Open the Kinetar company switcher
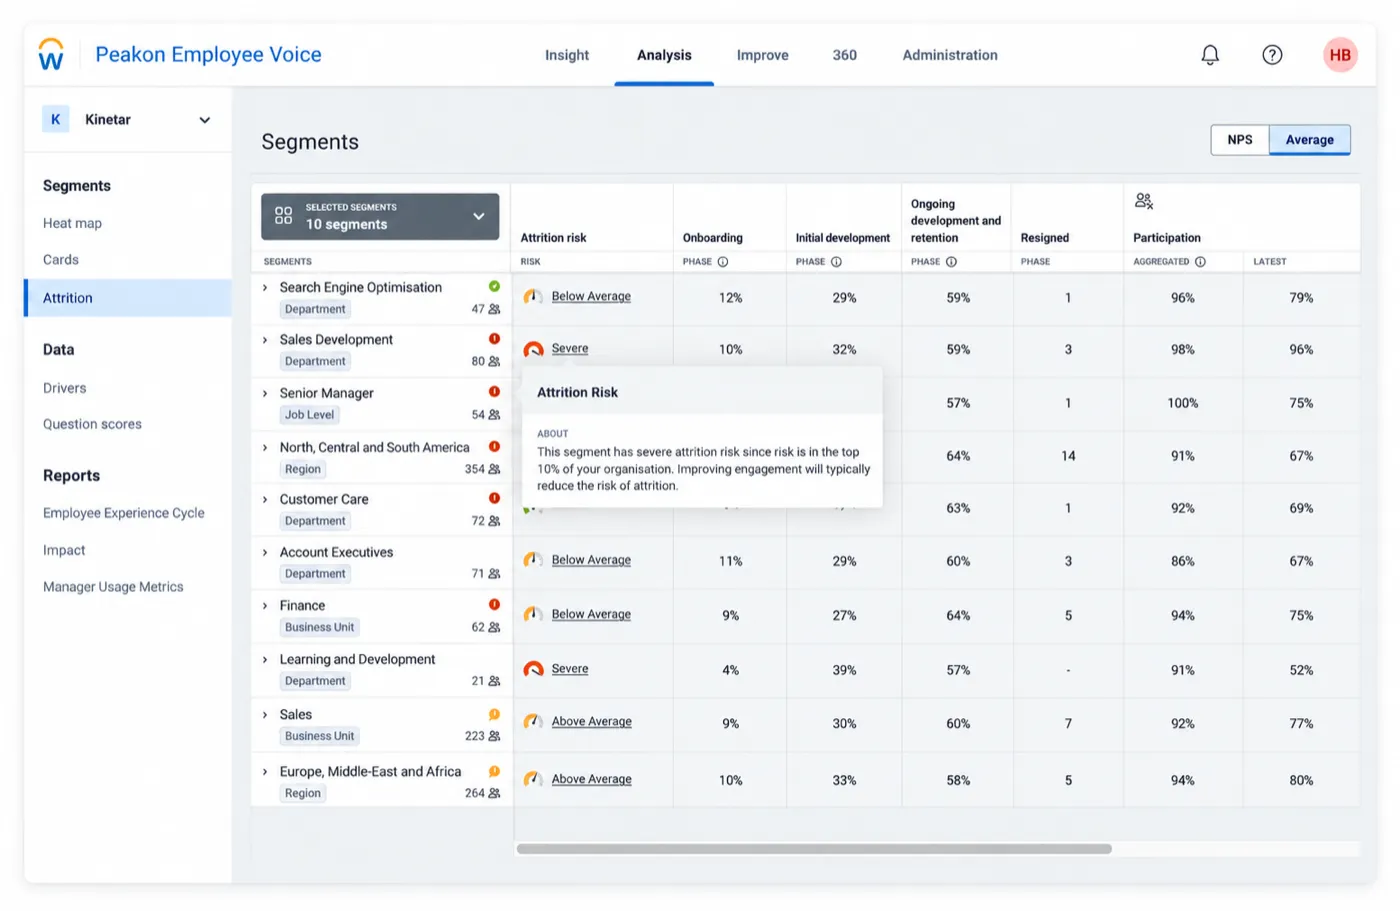The image size is (1400, 911). point(127,120)
